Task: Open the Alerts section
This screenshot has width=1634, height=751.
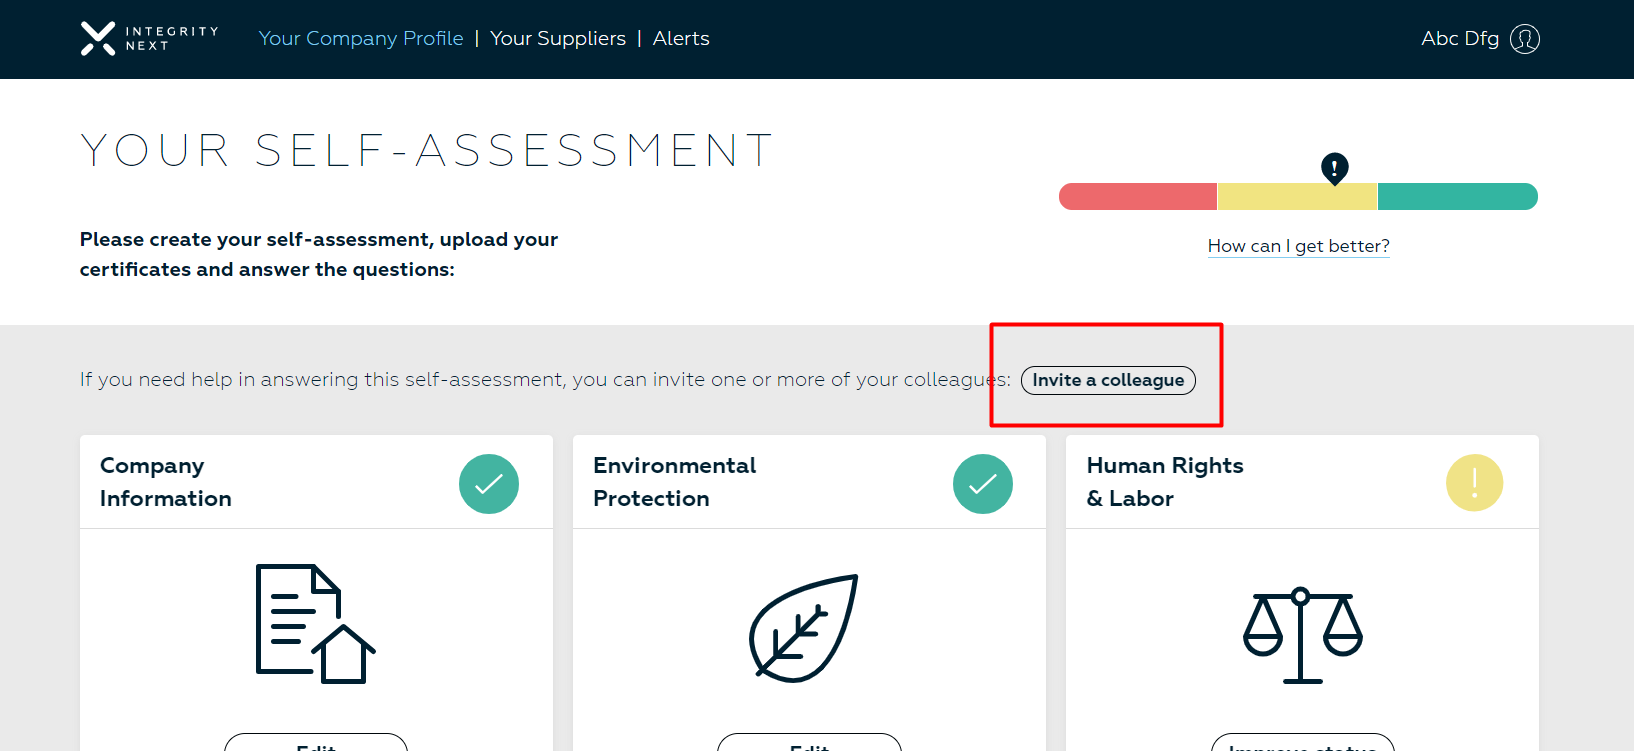Action: pos(681,38)
